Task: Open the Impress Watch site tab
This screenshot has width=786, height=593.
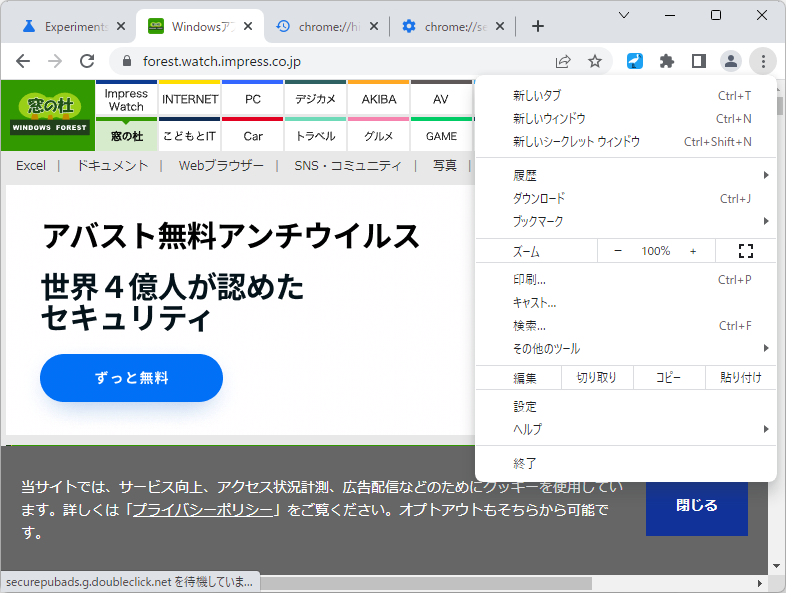Action: 126,100
